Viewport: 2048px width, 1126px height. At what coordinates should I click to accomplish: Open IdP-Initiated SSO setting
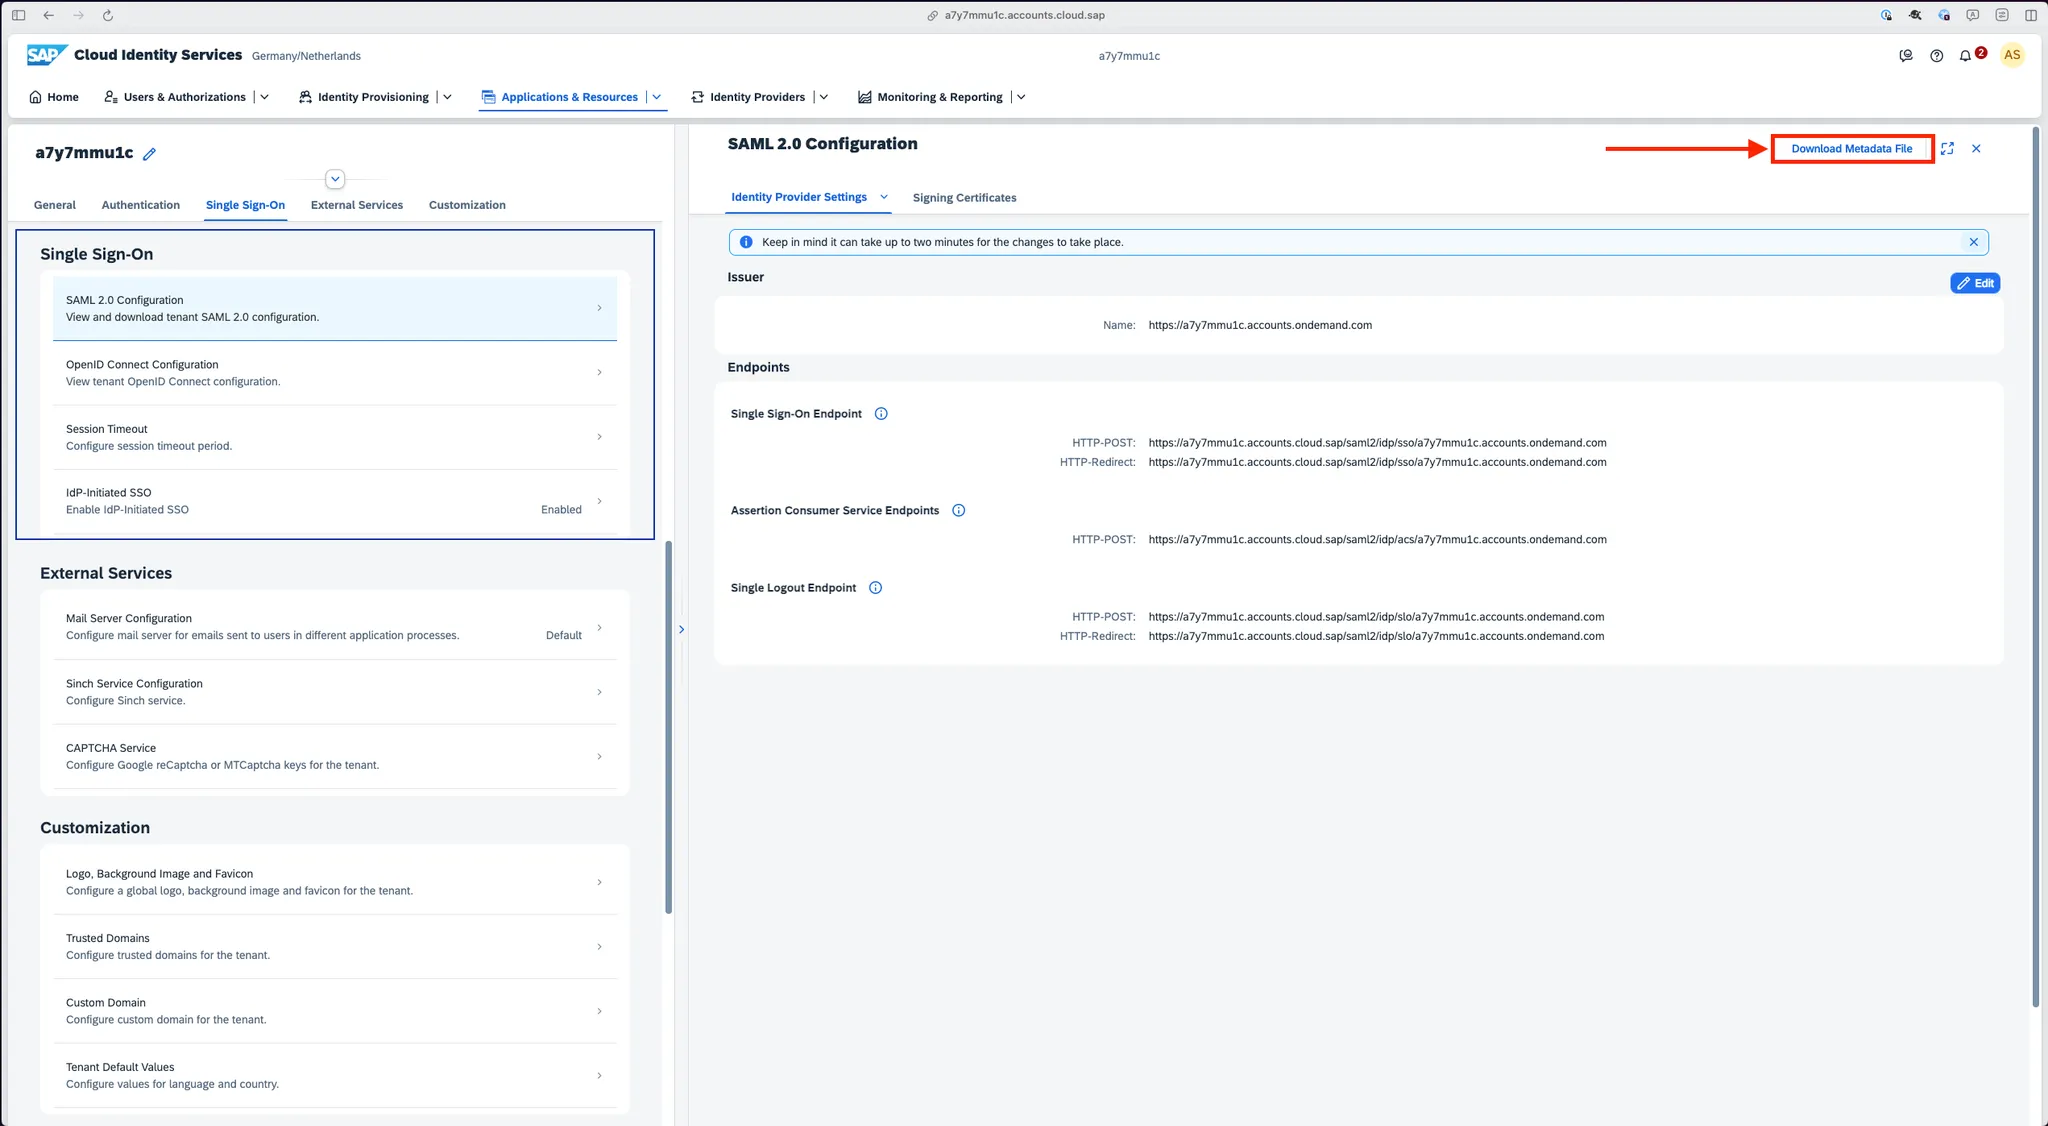tap(334, 501)
